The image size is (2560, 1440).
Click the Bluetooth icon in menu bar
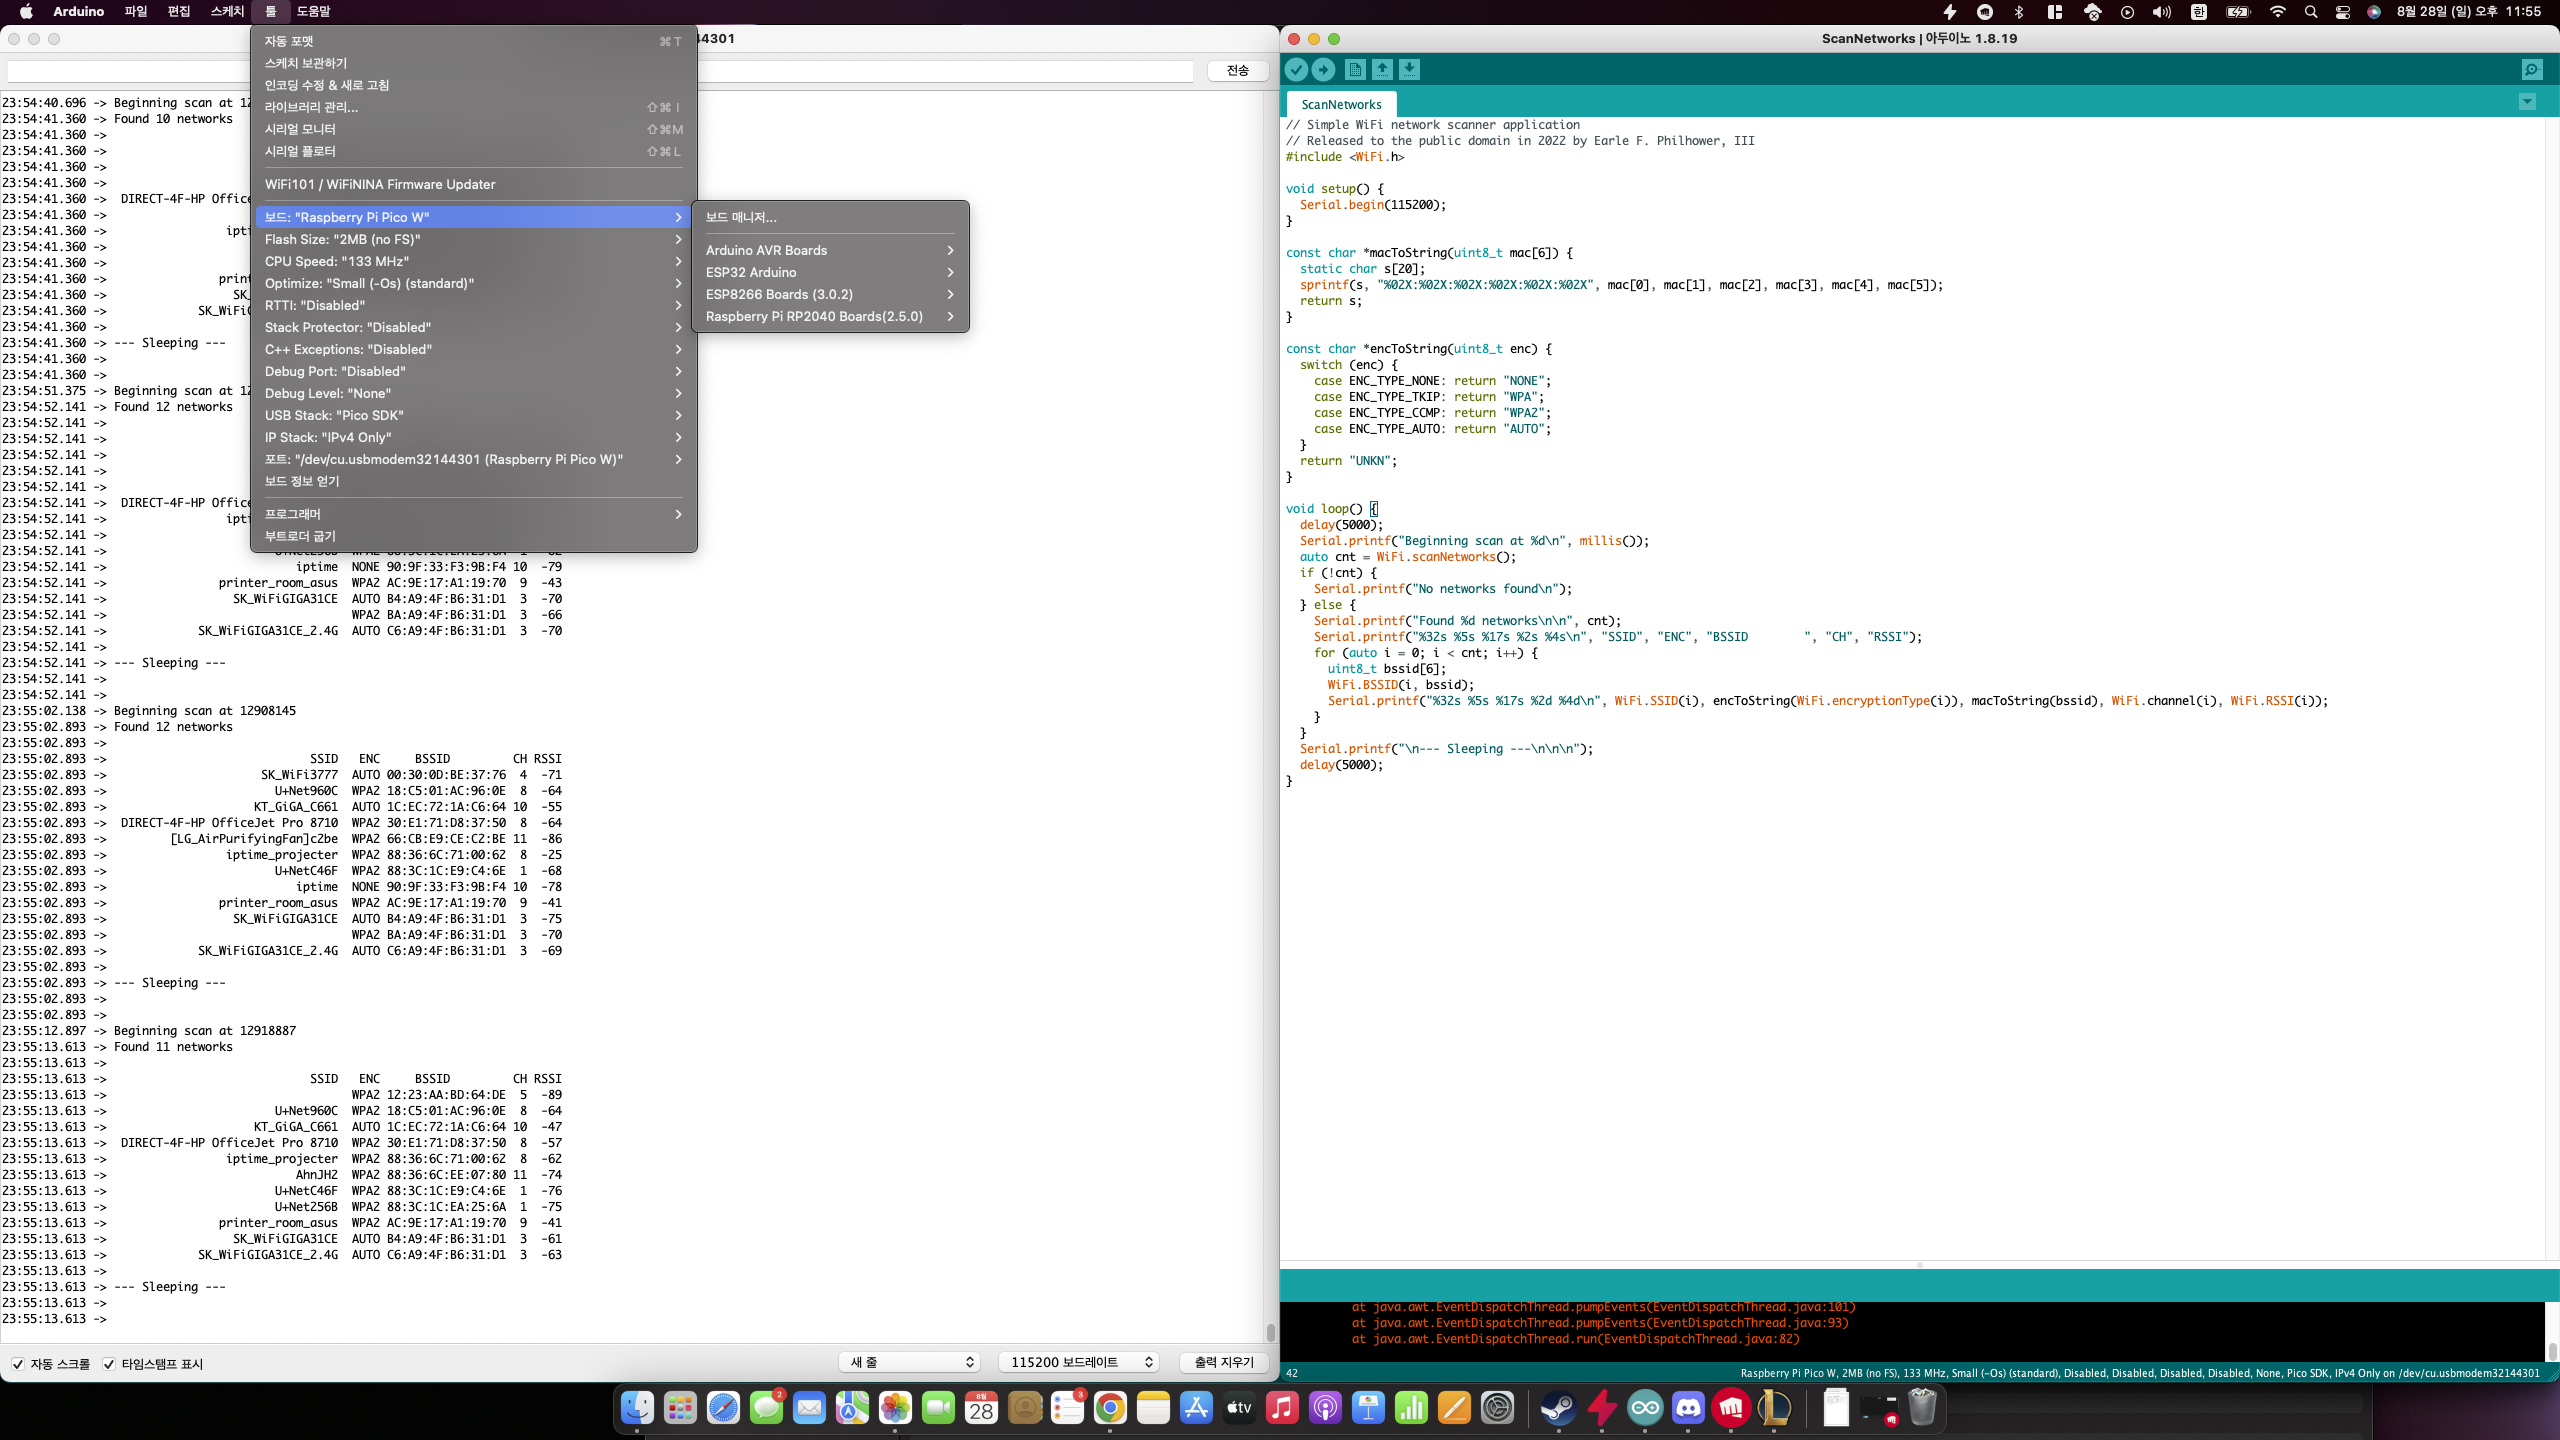[2019, 12]
